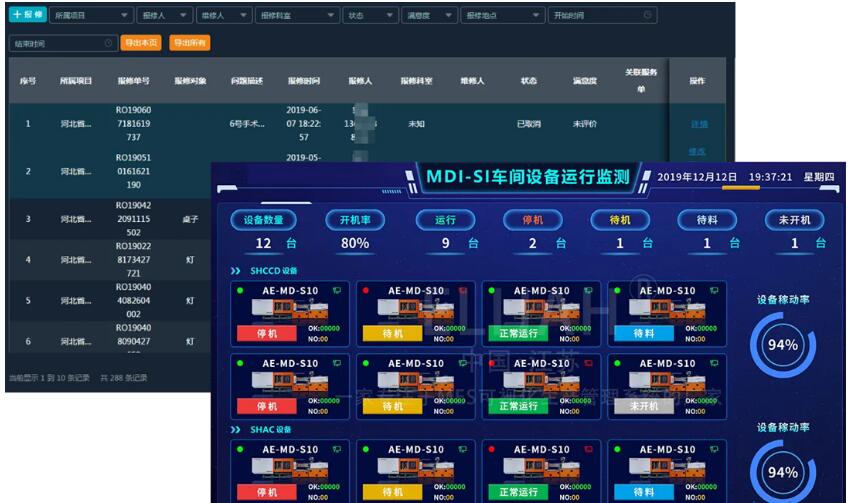Click the 导出所有 export button
The image size is (849, 503).
click(x=189, y=43)
